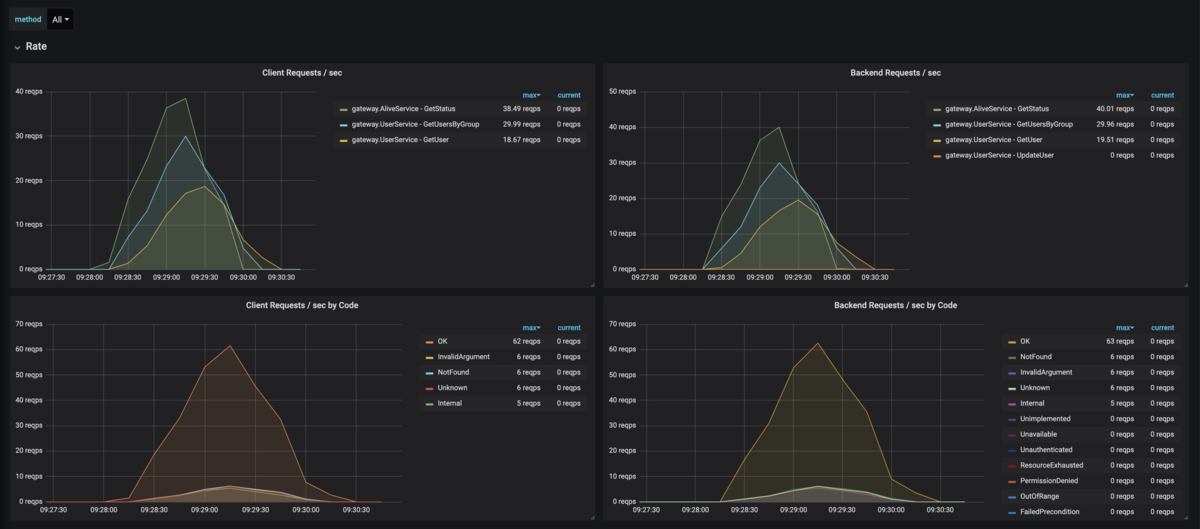Open color picker for Internal in Client Requests by Code
1200x529 pixels.
tap(429, 403)
